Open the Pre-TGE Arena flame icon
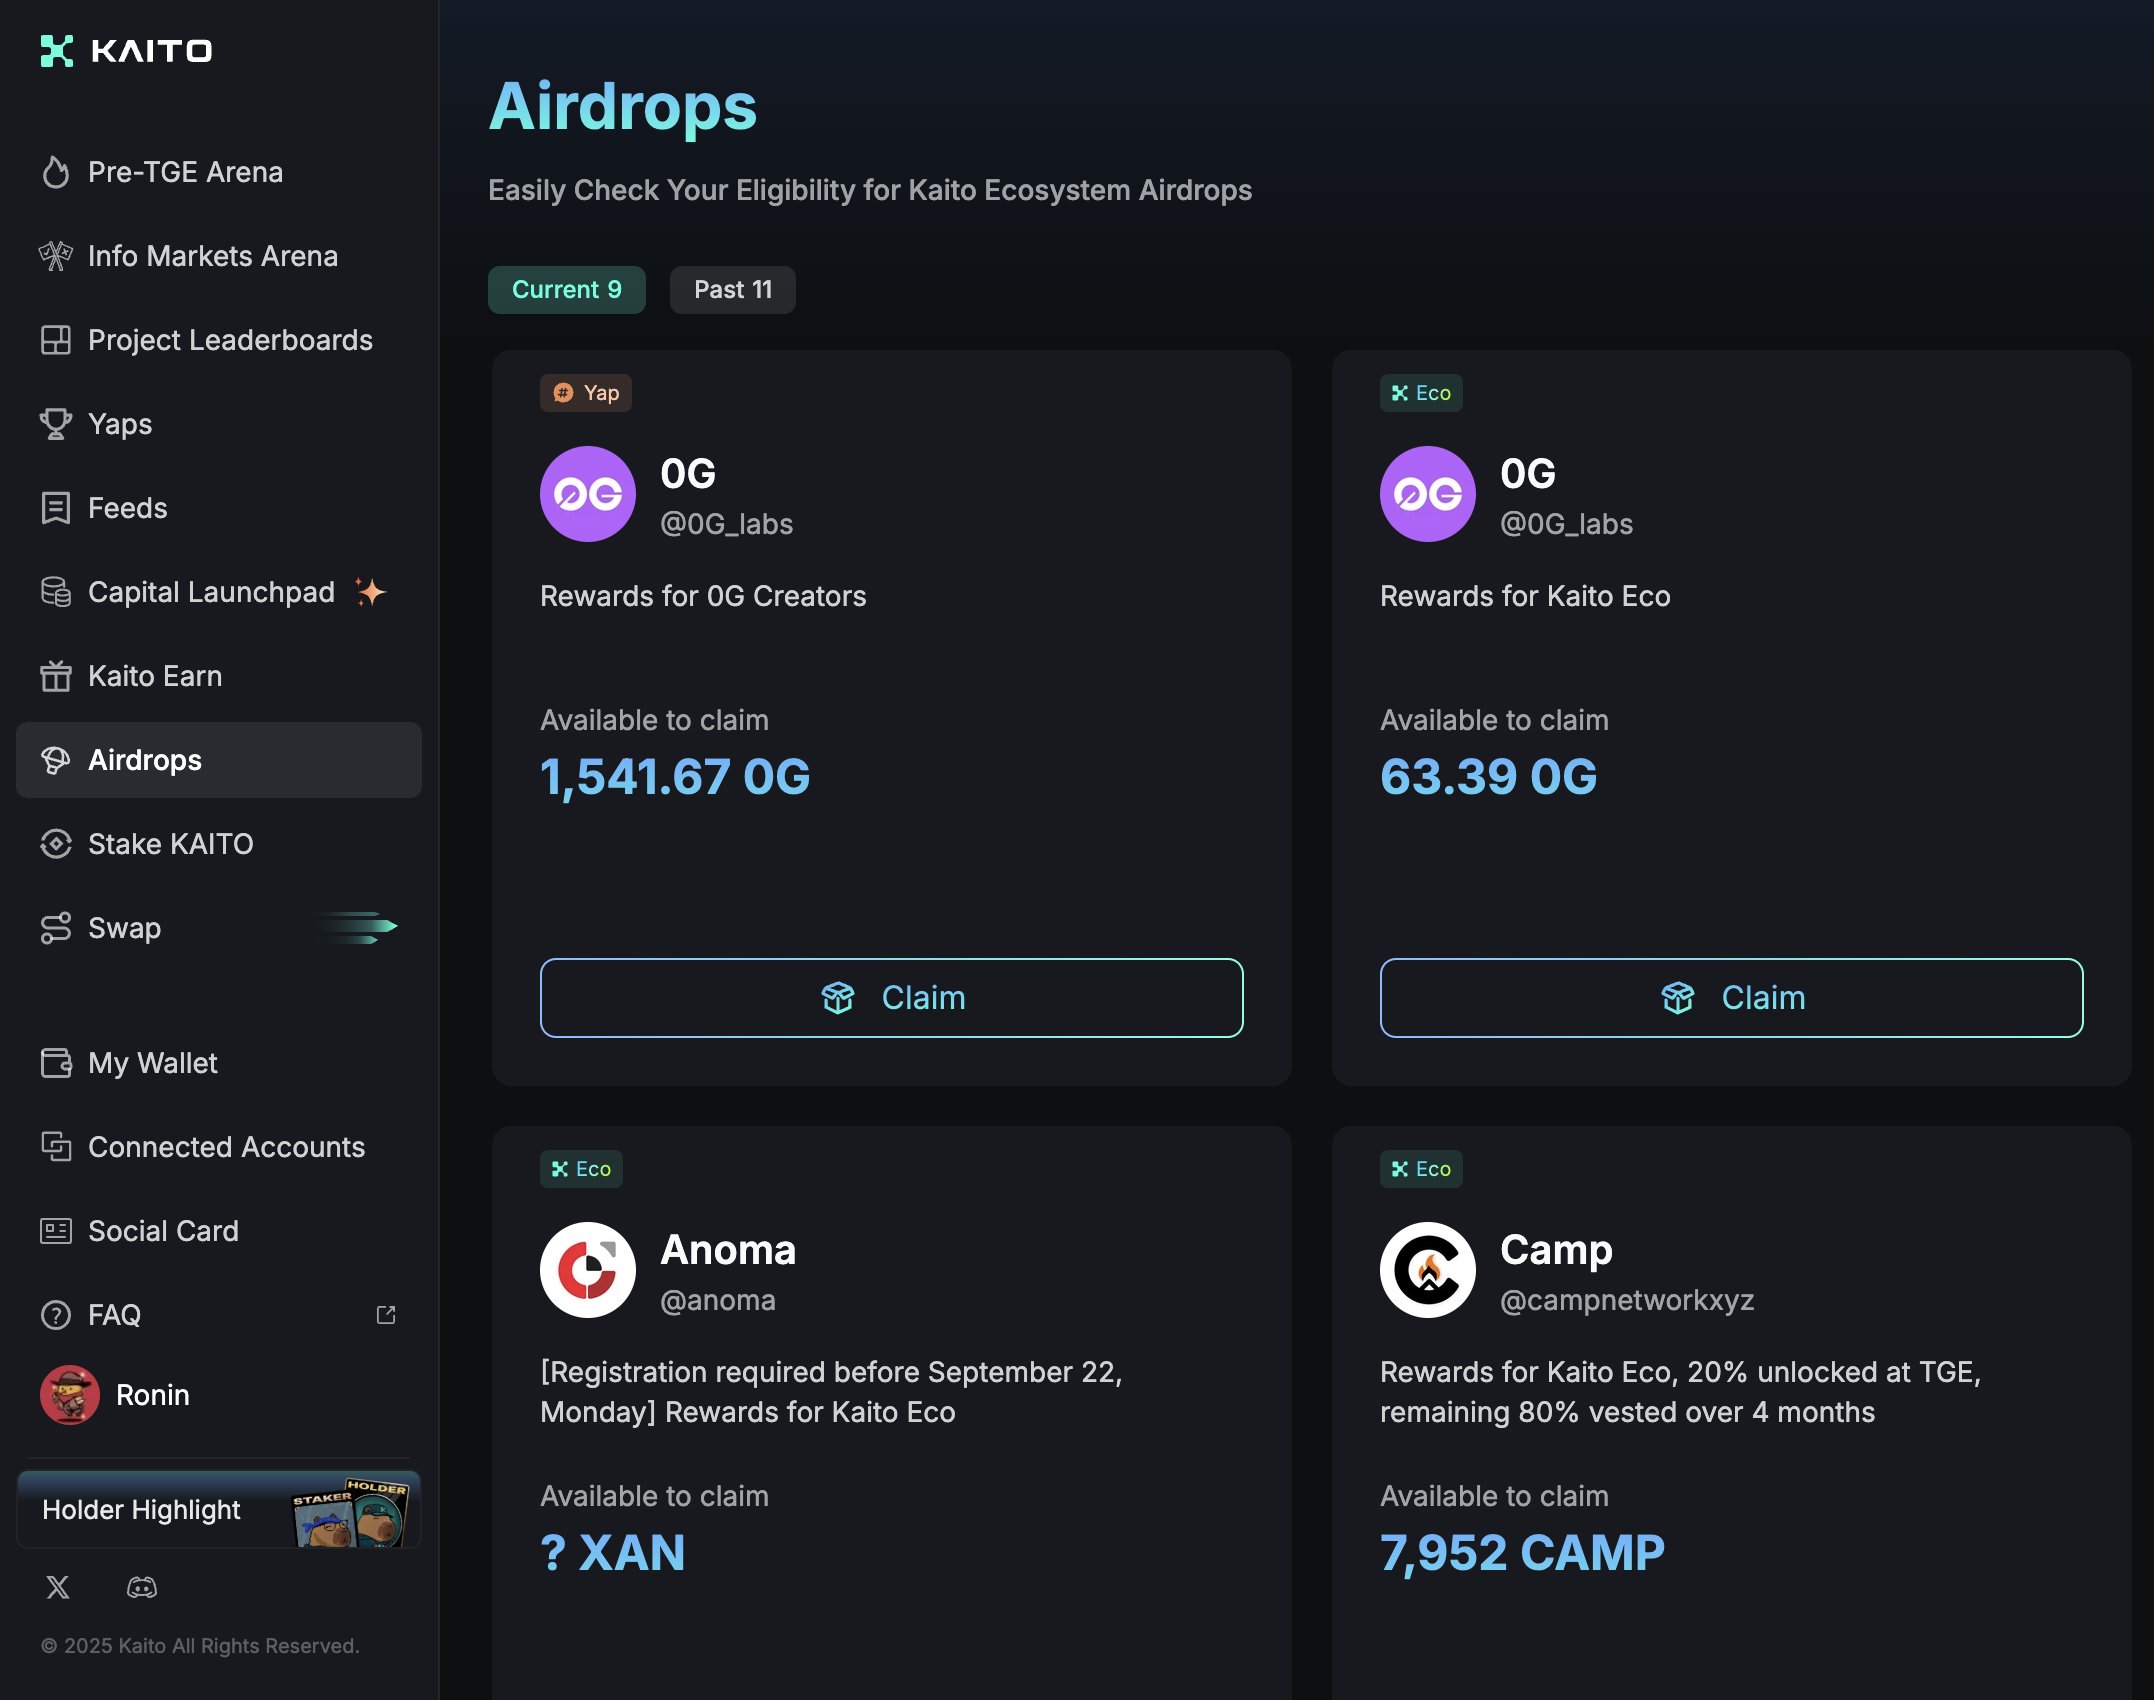2154x1700 pixels. pos(57,172)
